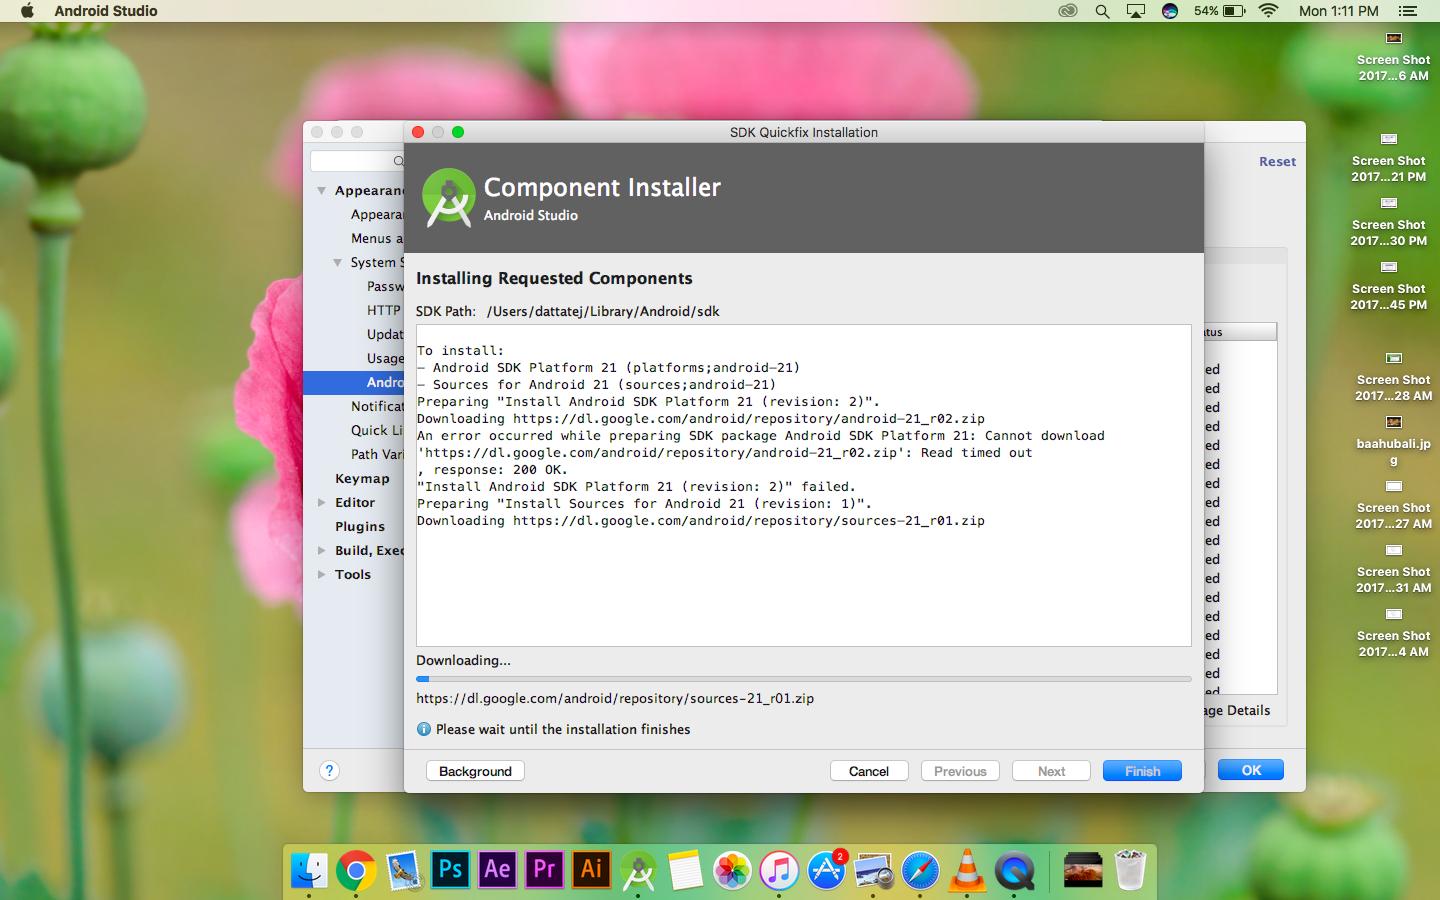Screen dimensions: 1440x900
Task: Open Spotlight search in menu bar
Action: (1102, 11)
